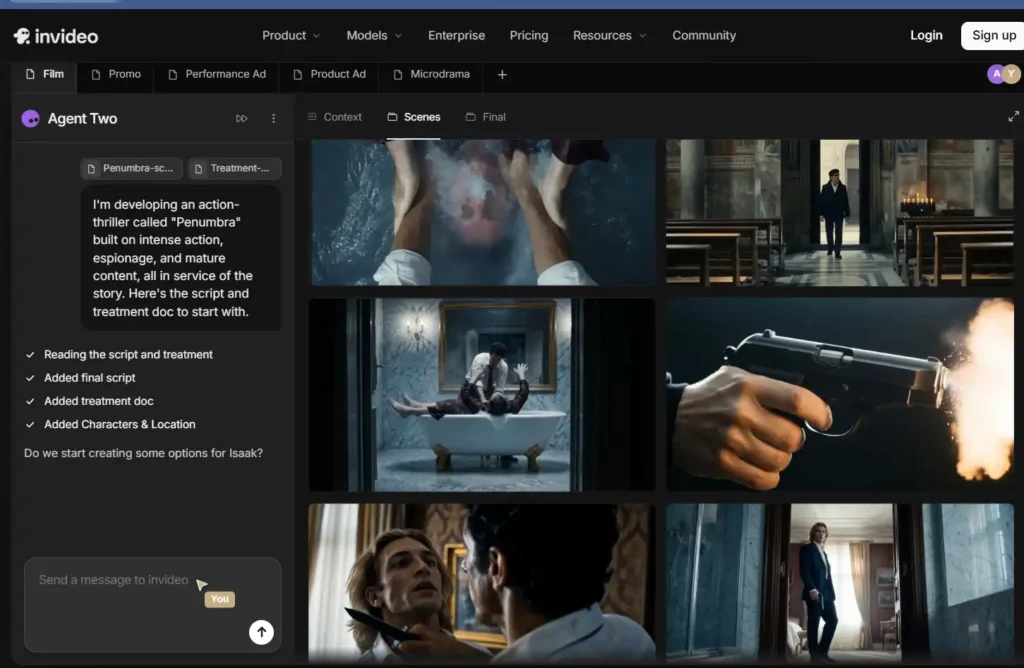Viewport: 1024px width, 668px height.
Task: Click the Sign up button
Action: tap(993, 35)
